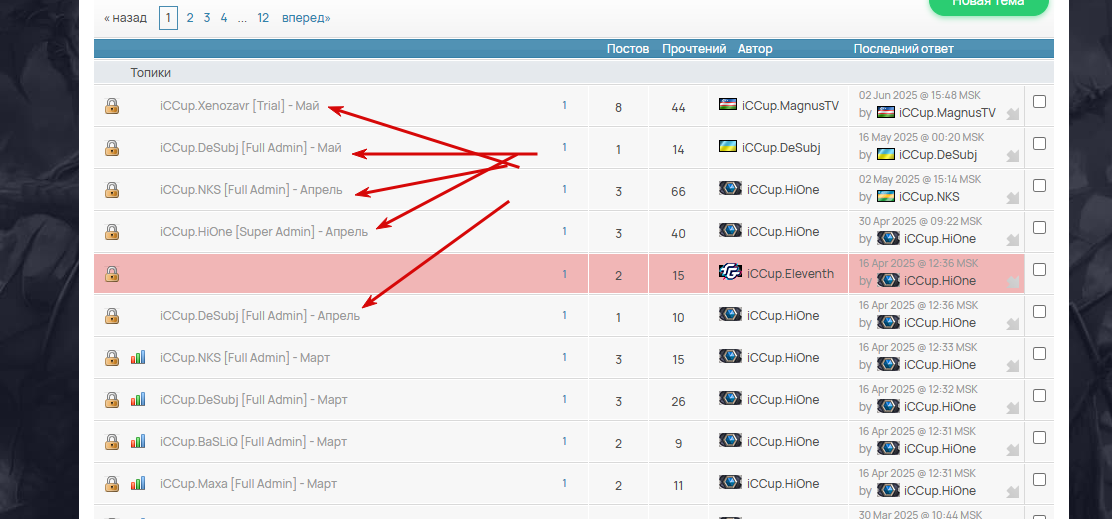This screenshot has width=1112, height=519.
Task: Open topic iCCup.DeSubj [Full Admin] - Май
Action: click(251, 148)
